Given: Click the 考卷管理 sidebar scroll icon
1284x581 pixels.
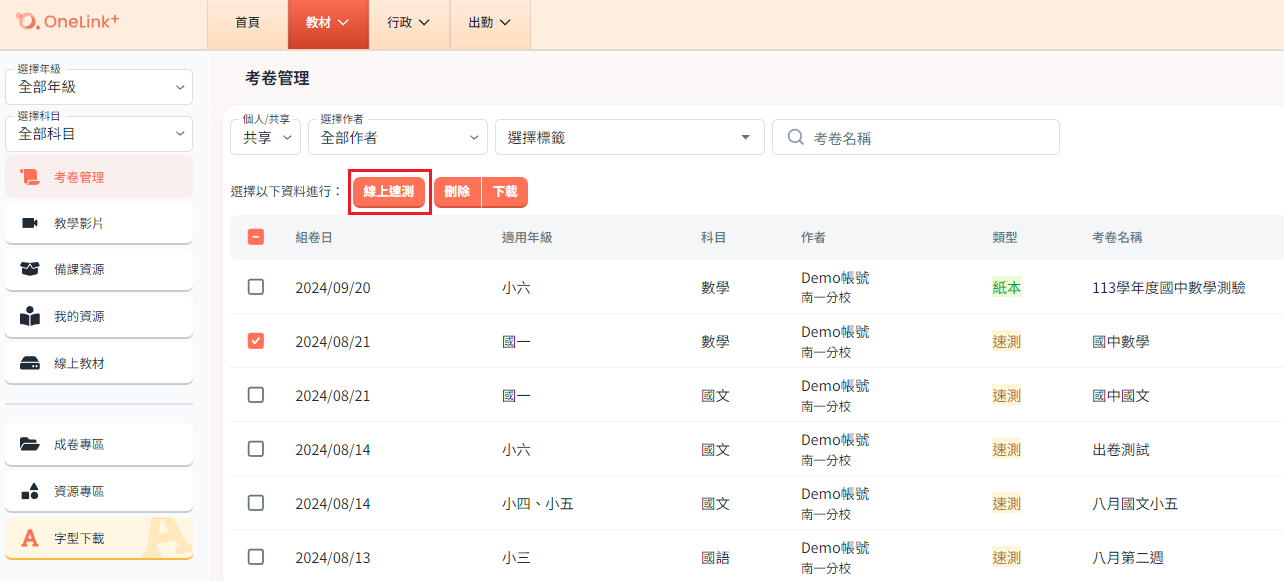Looking at the screenshot, I should [x=29, y=177].
